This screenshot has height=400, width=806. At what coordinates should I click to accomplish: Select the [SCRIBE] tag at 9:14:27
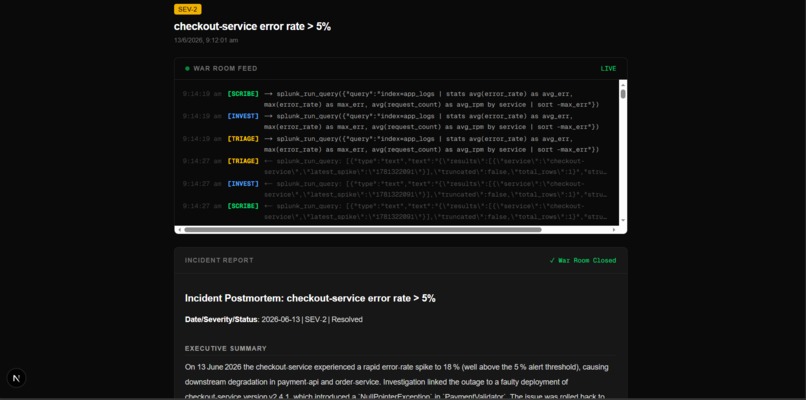(243, 206)
